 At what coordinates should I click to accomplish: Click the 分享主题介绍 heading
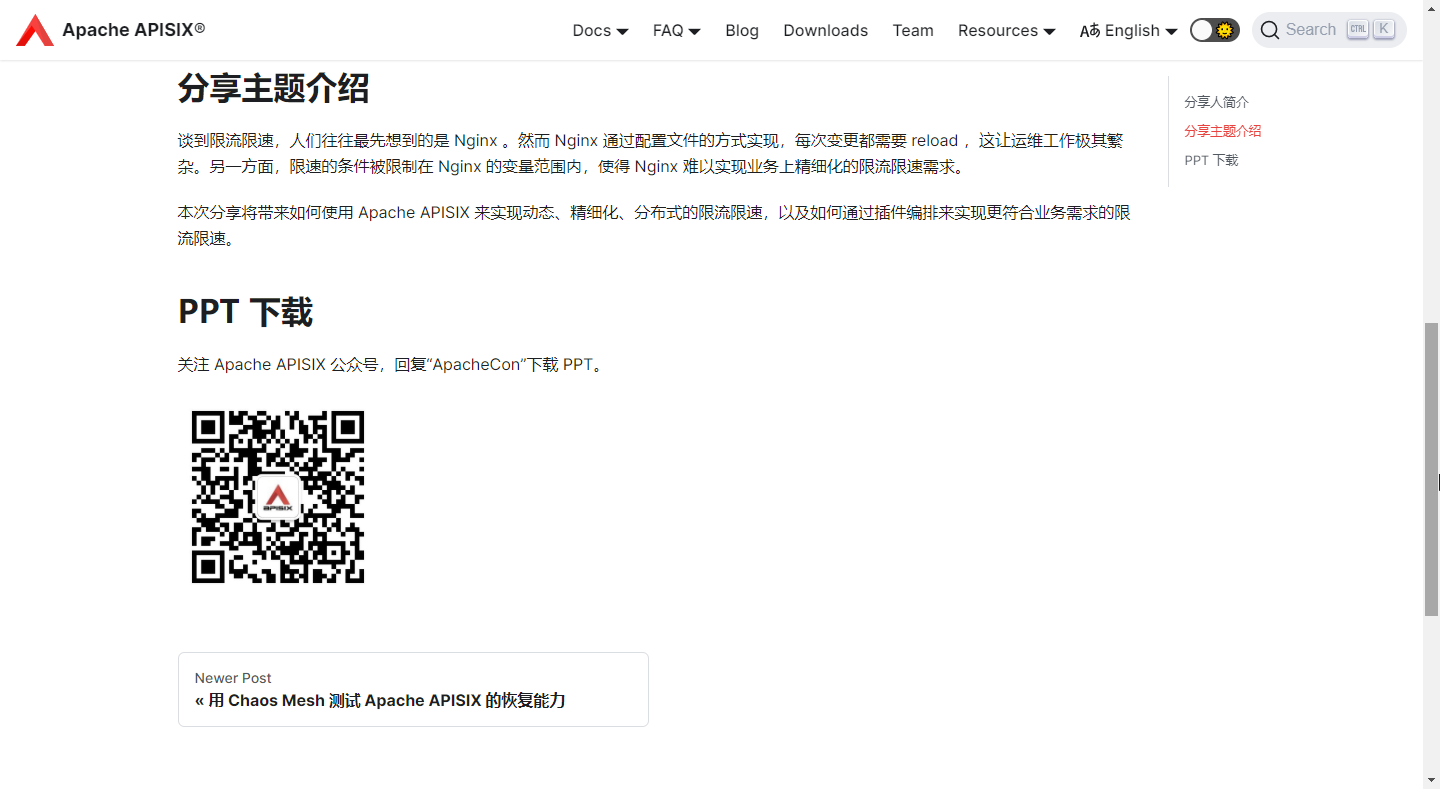(x=273, y=88)
